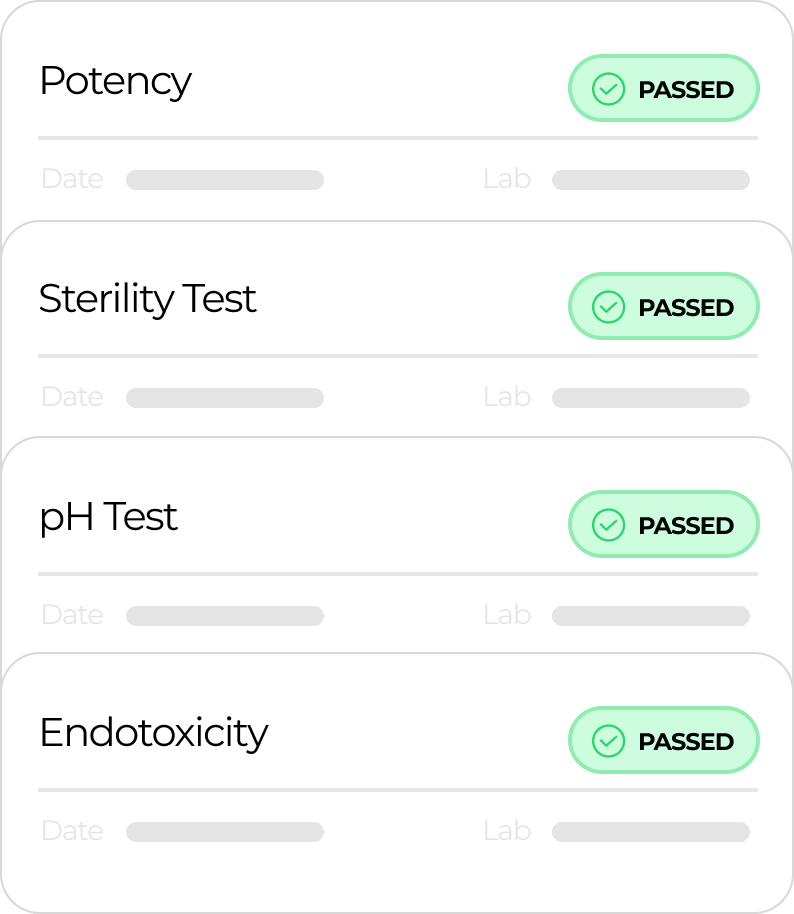794x914 pixels.
Task: Open the Potency test title
Action: pos(115,82)
